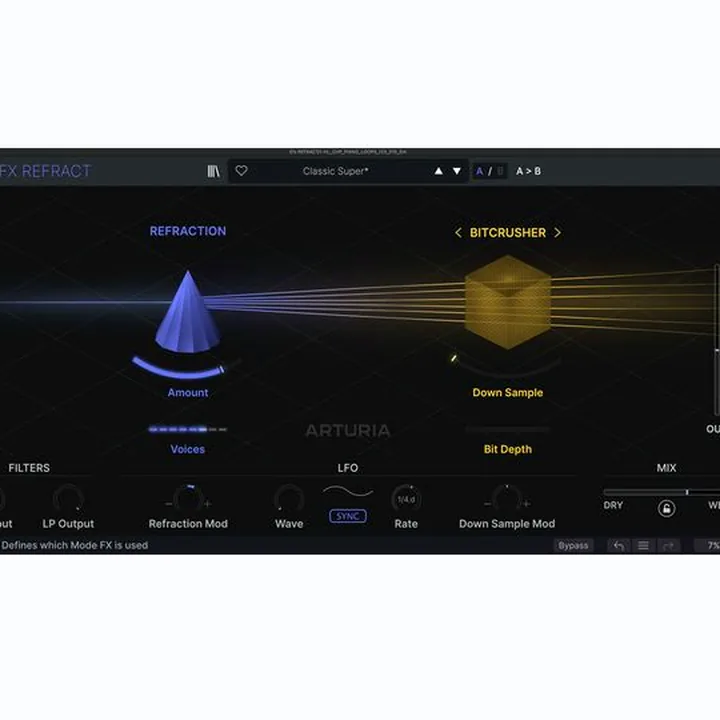Load next preset with down arrow
The height and width of the screenshot is (720, 720).
(456, 171)
